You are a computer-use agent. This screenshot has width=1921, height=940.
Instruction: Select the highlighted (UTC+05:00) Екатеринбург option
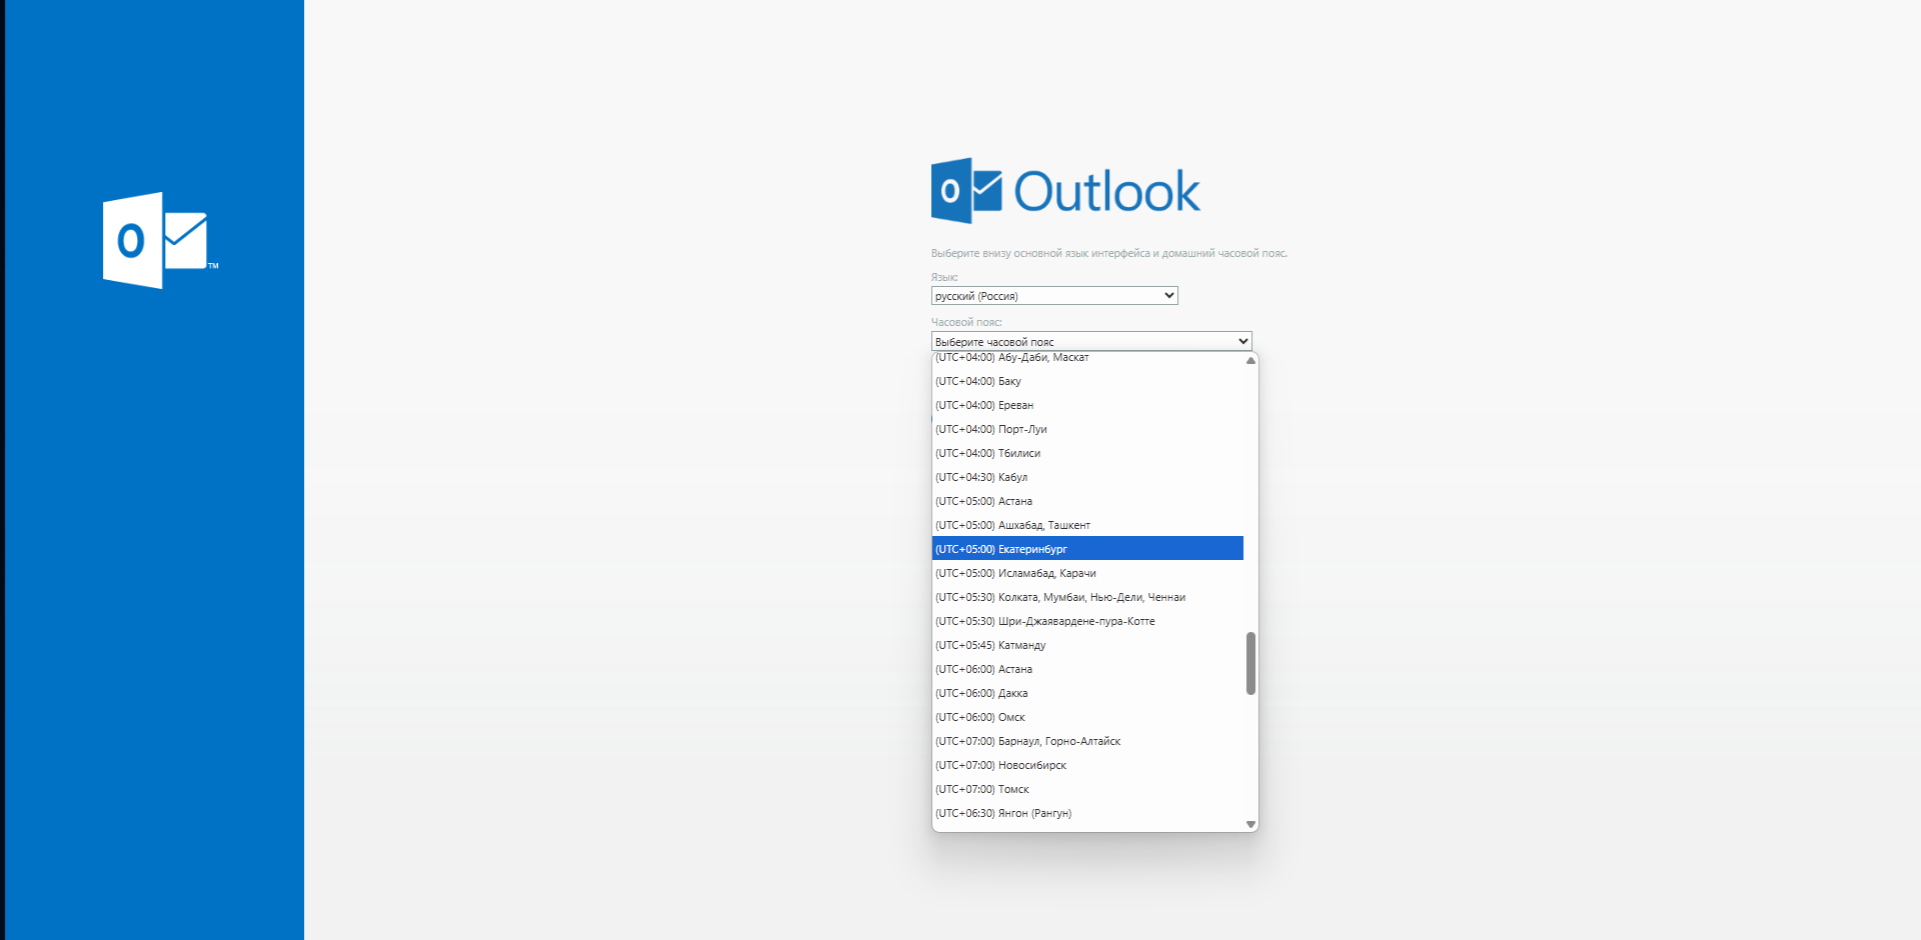tap(1087, 549)
